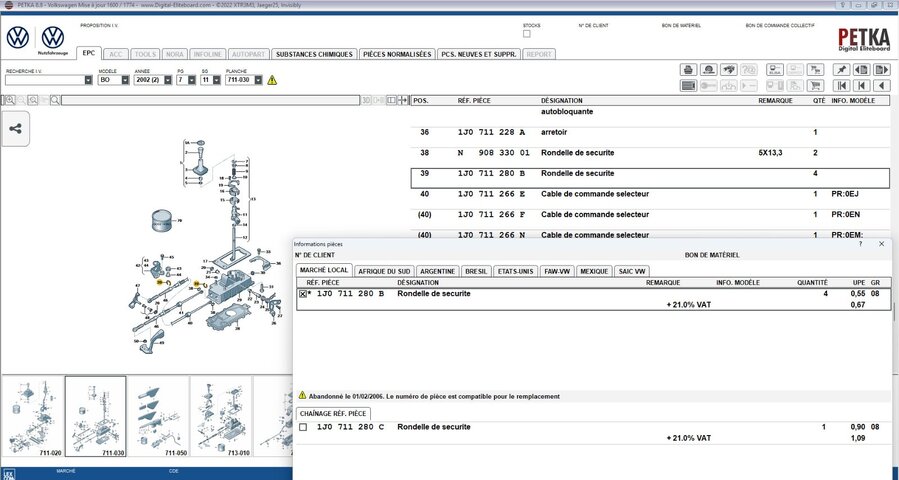This screenshot has width=899, height=480.
Task: Switch to the Afrique du Sud market tab
Action: (x=384, y=271)
